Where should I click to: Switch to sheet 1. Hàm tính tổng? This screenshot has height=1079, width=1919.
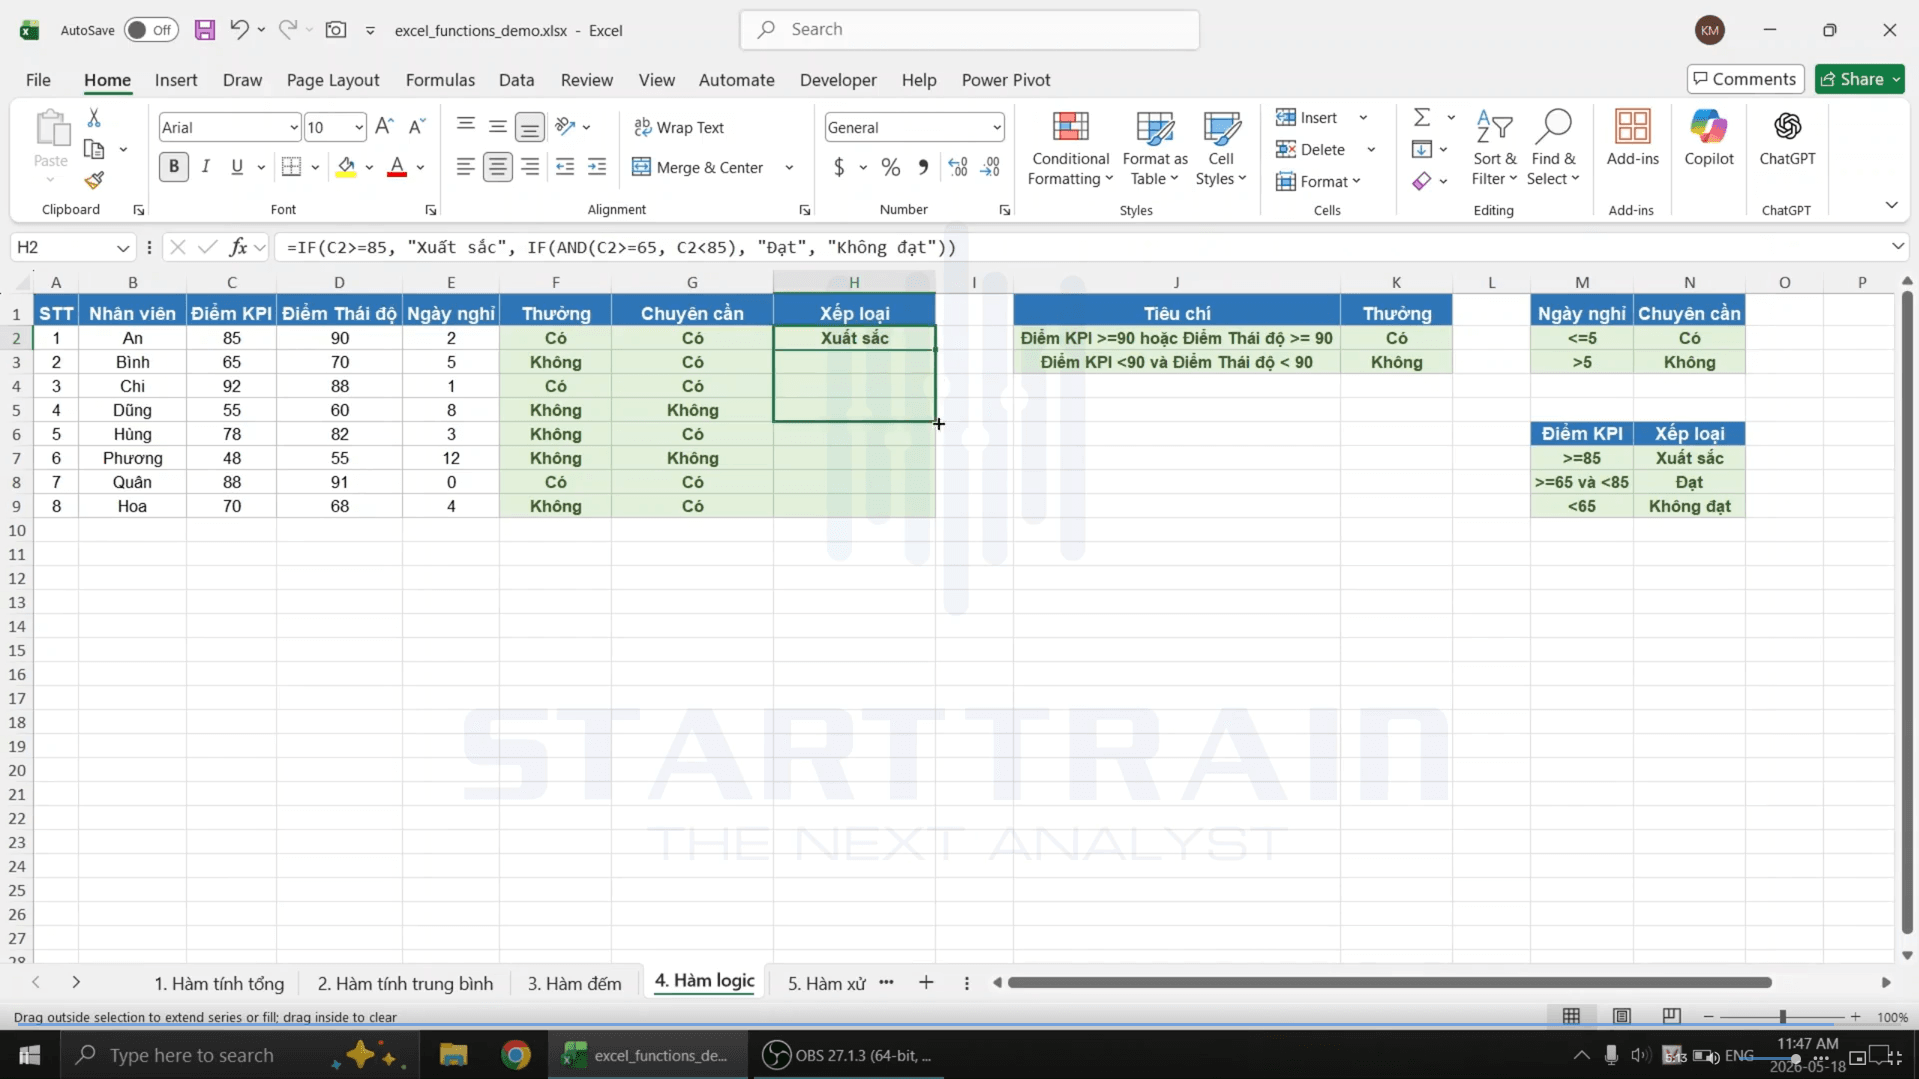(219, 984)
